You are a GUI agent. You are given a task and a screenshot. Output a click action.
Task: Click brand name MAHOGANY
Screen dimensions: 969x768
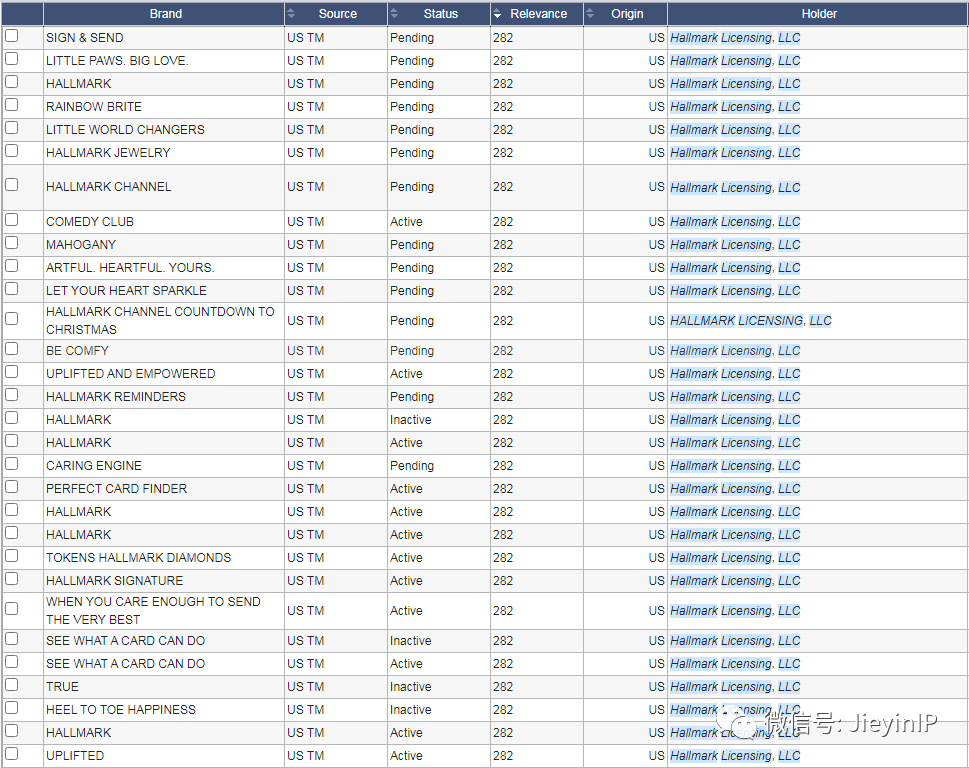(81, 245)
